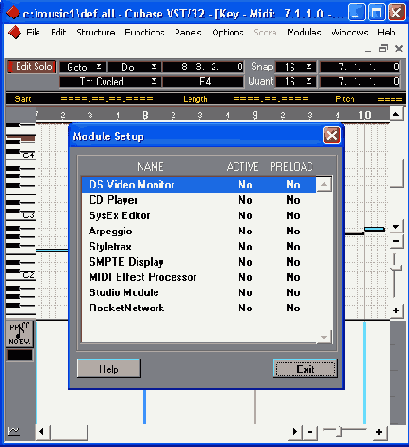This screenshot has width=409, height=447.
Task: Close the Module Setup dialog with X
Action: tap(332, 135)
